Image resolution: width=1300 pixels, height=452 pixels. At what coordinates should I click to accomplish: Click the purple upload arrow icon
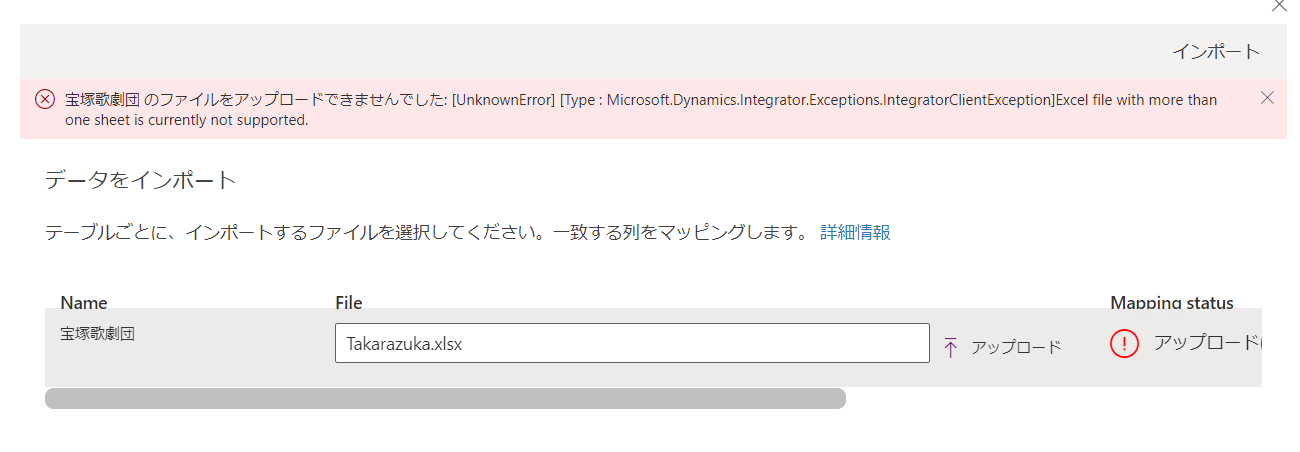951,347
